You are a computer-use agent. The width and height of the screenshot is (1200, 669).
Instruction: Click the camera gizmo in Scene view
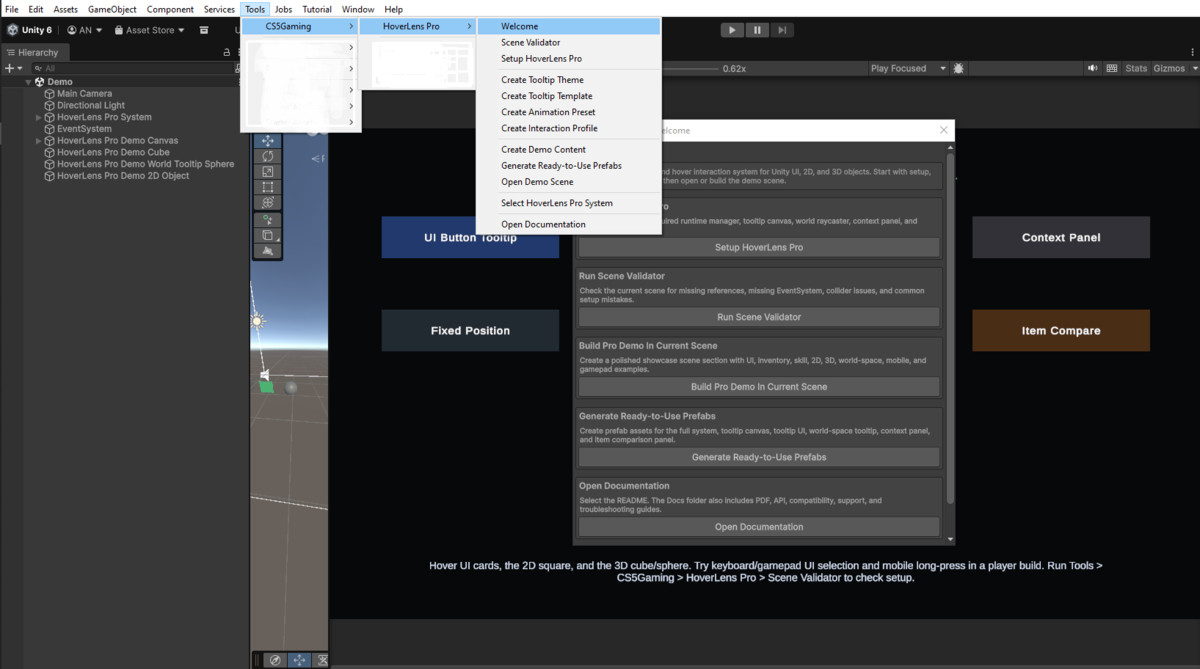click(x=264, y=375)
